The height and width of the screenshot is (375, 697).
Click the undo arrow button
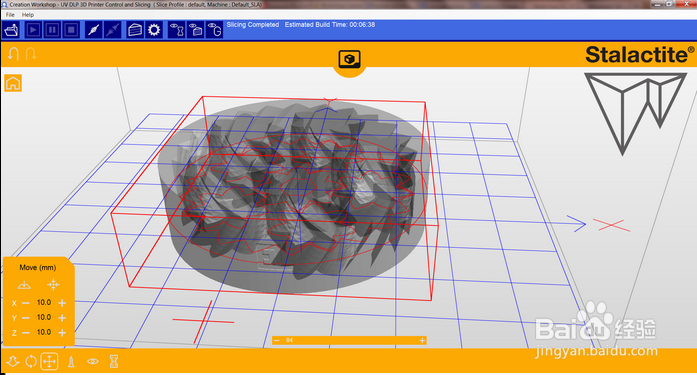tap(13, 54)
